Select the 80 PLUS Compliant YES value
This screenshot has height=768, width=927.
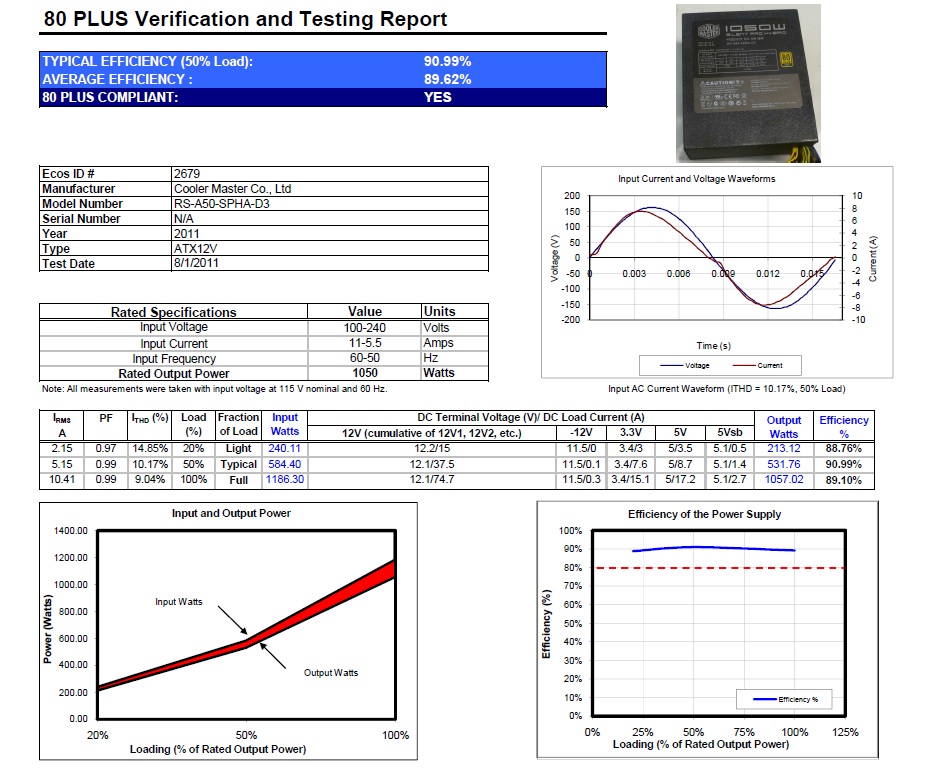[x=437, y=97]
